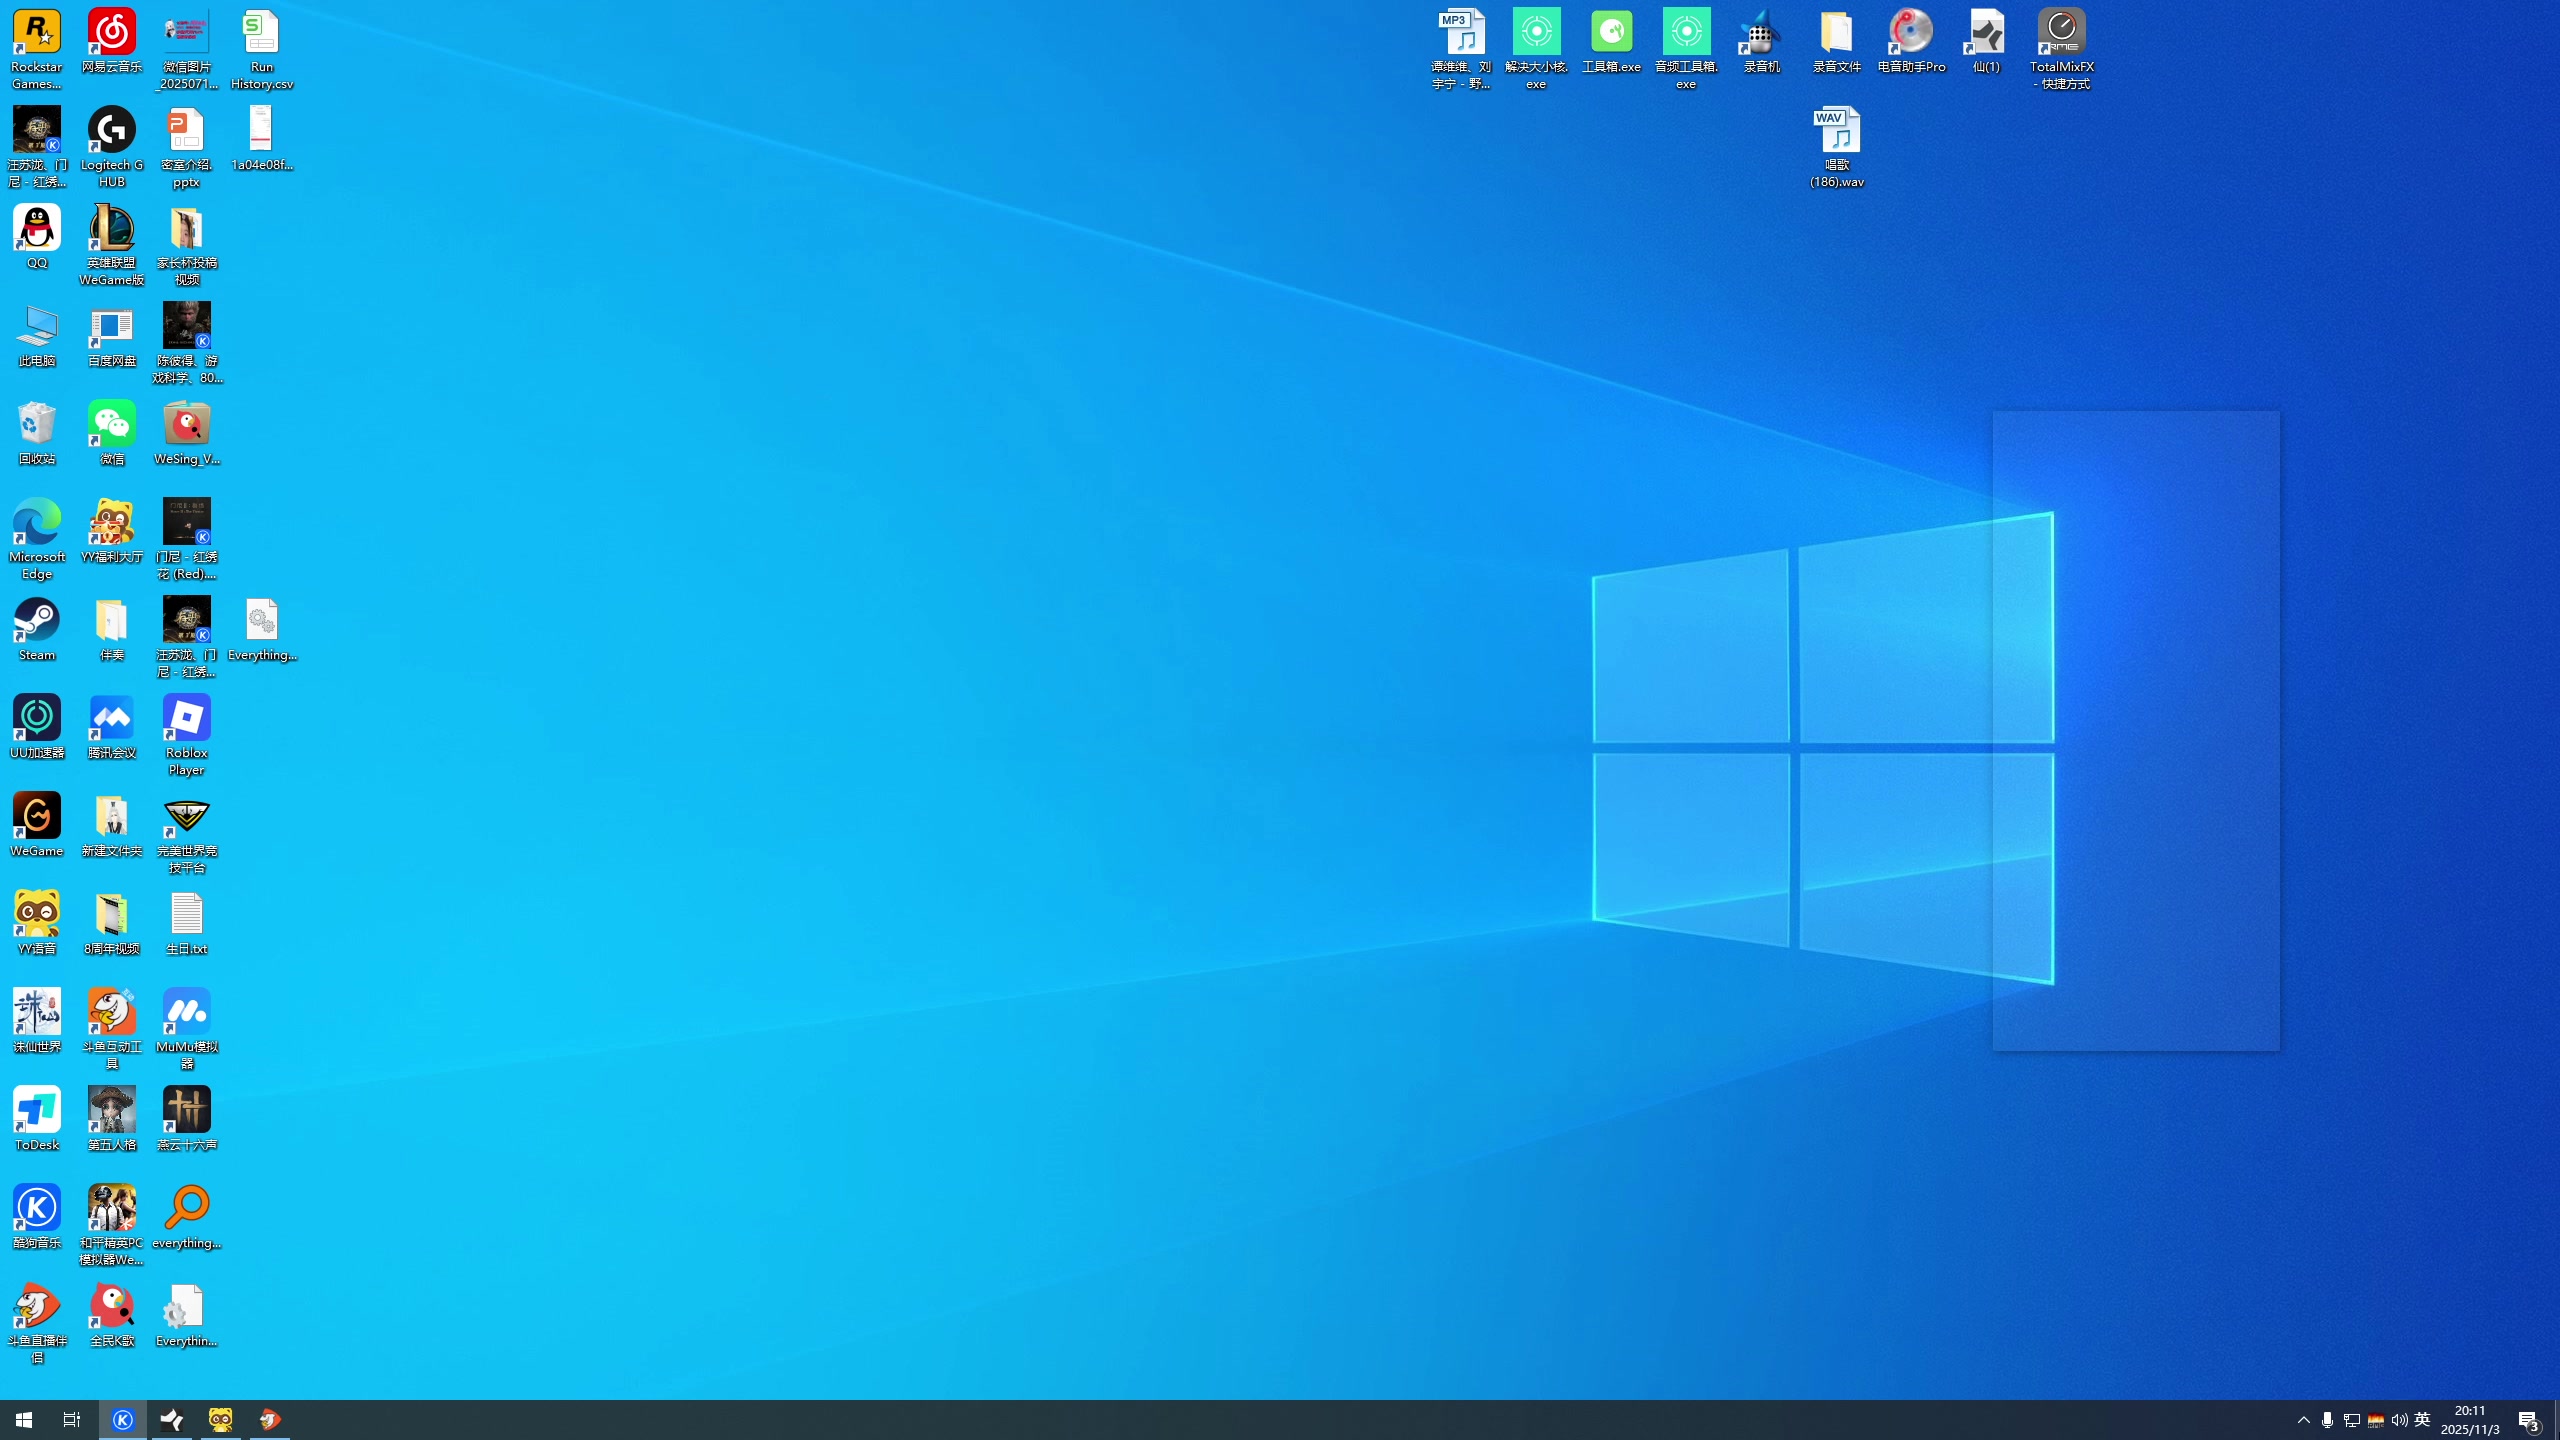
Task: Click the WeGame desktop icon
Action: point(37,817)
